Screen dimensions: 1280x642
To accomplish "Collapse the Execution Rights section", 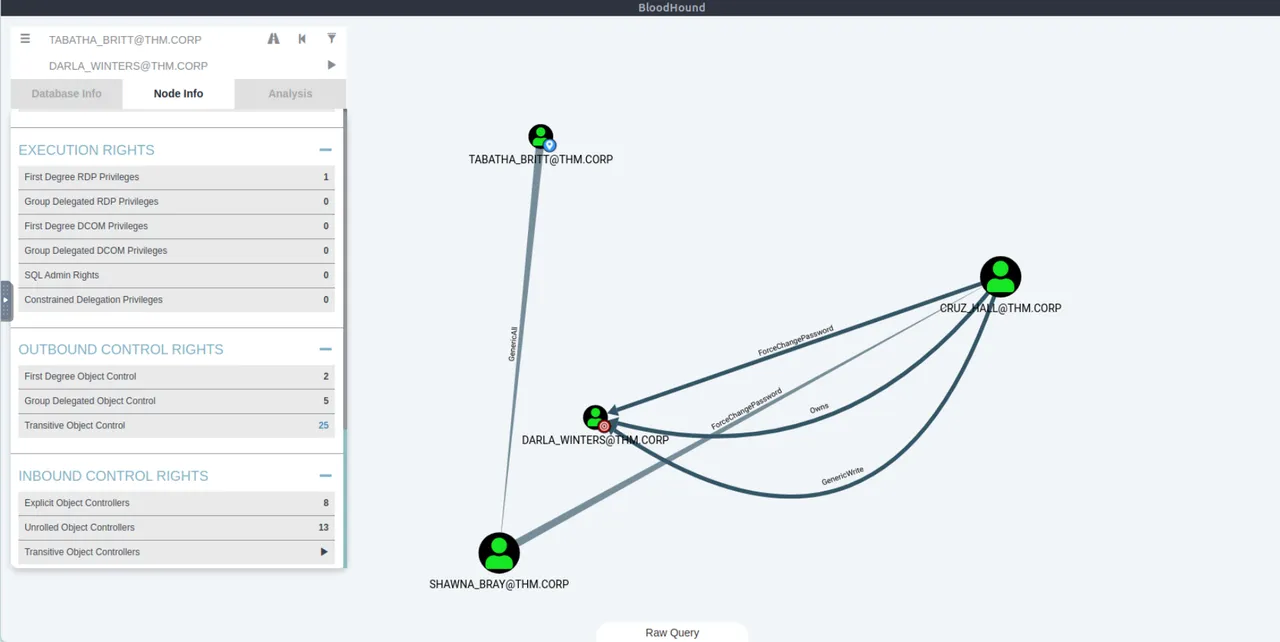I will pos(325,150).
